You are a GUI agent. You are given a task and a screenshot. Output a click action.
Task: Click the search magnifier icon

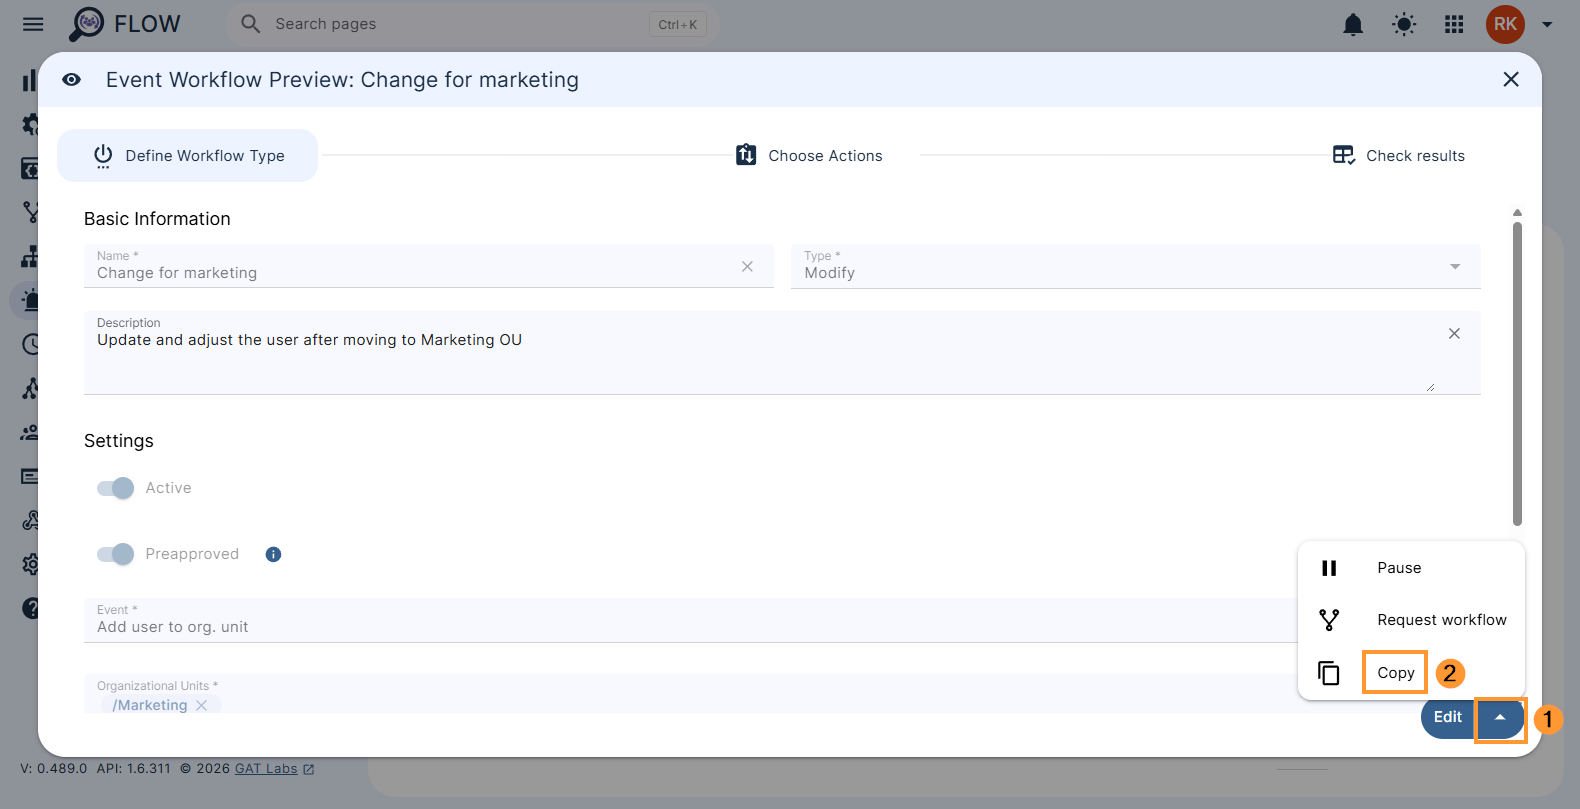point(250,24)
